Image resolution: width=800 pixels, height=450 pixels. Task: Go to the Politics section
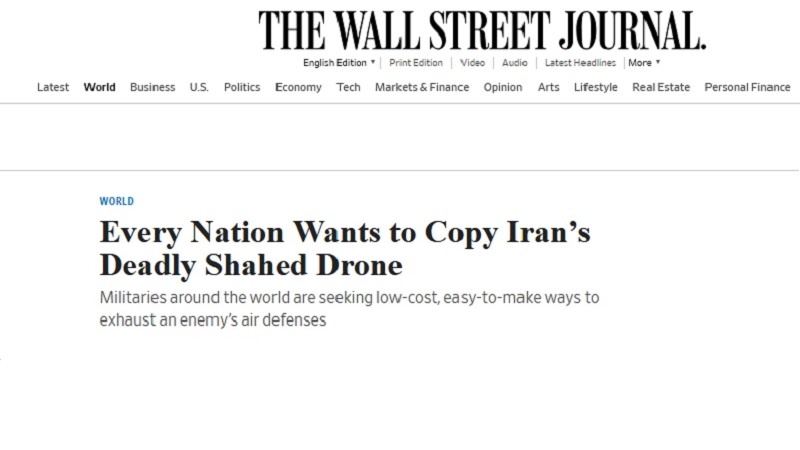coord(242,87)
